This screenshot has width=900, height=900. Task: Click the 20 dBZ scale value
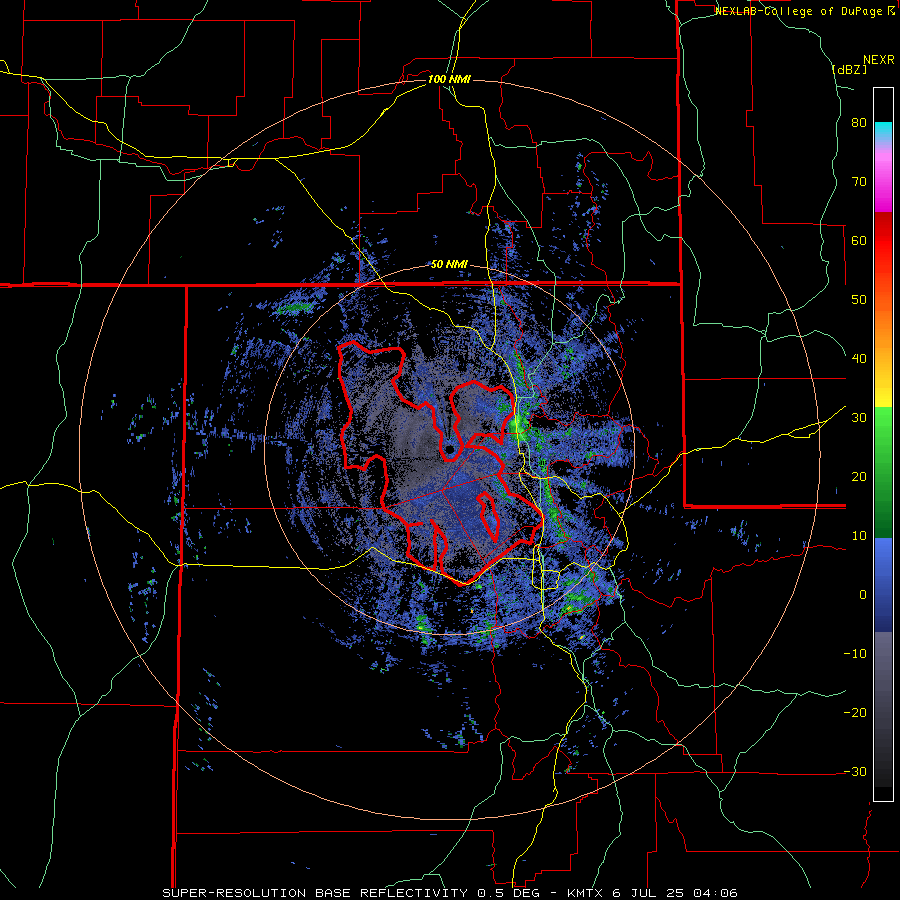[x=859, y=476]
